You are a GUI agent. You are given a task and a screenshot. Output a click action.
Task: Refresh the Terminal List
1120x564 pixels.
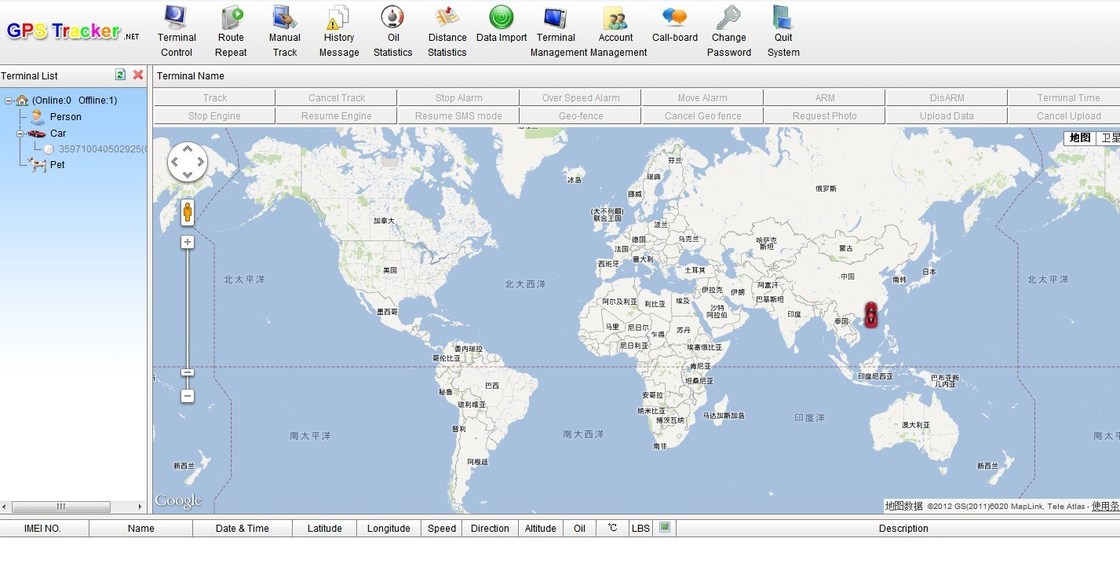pos(121,75)
